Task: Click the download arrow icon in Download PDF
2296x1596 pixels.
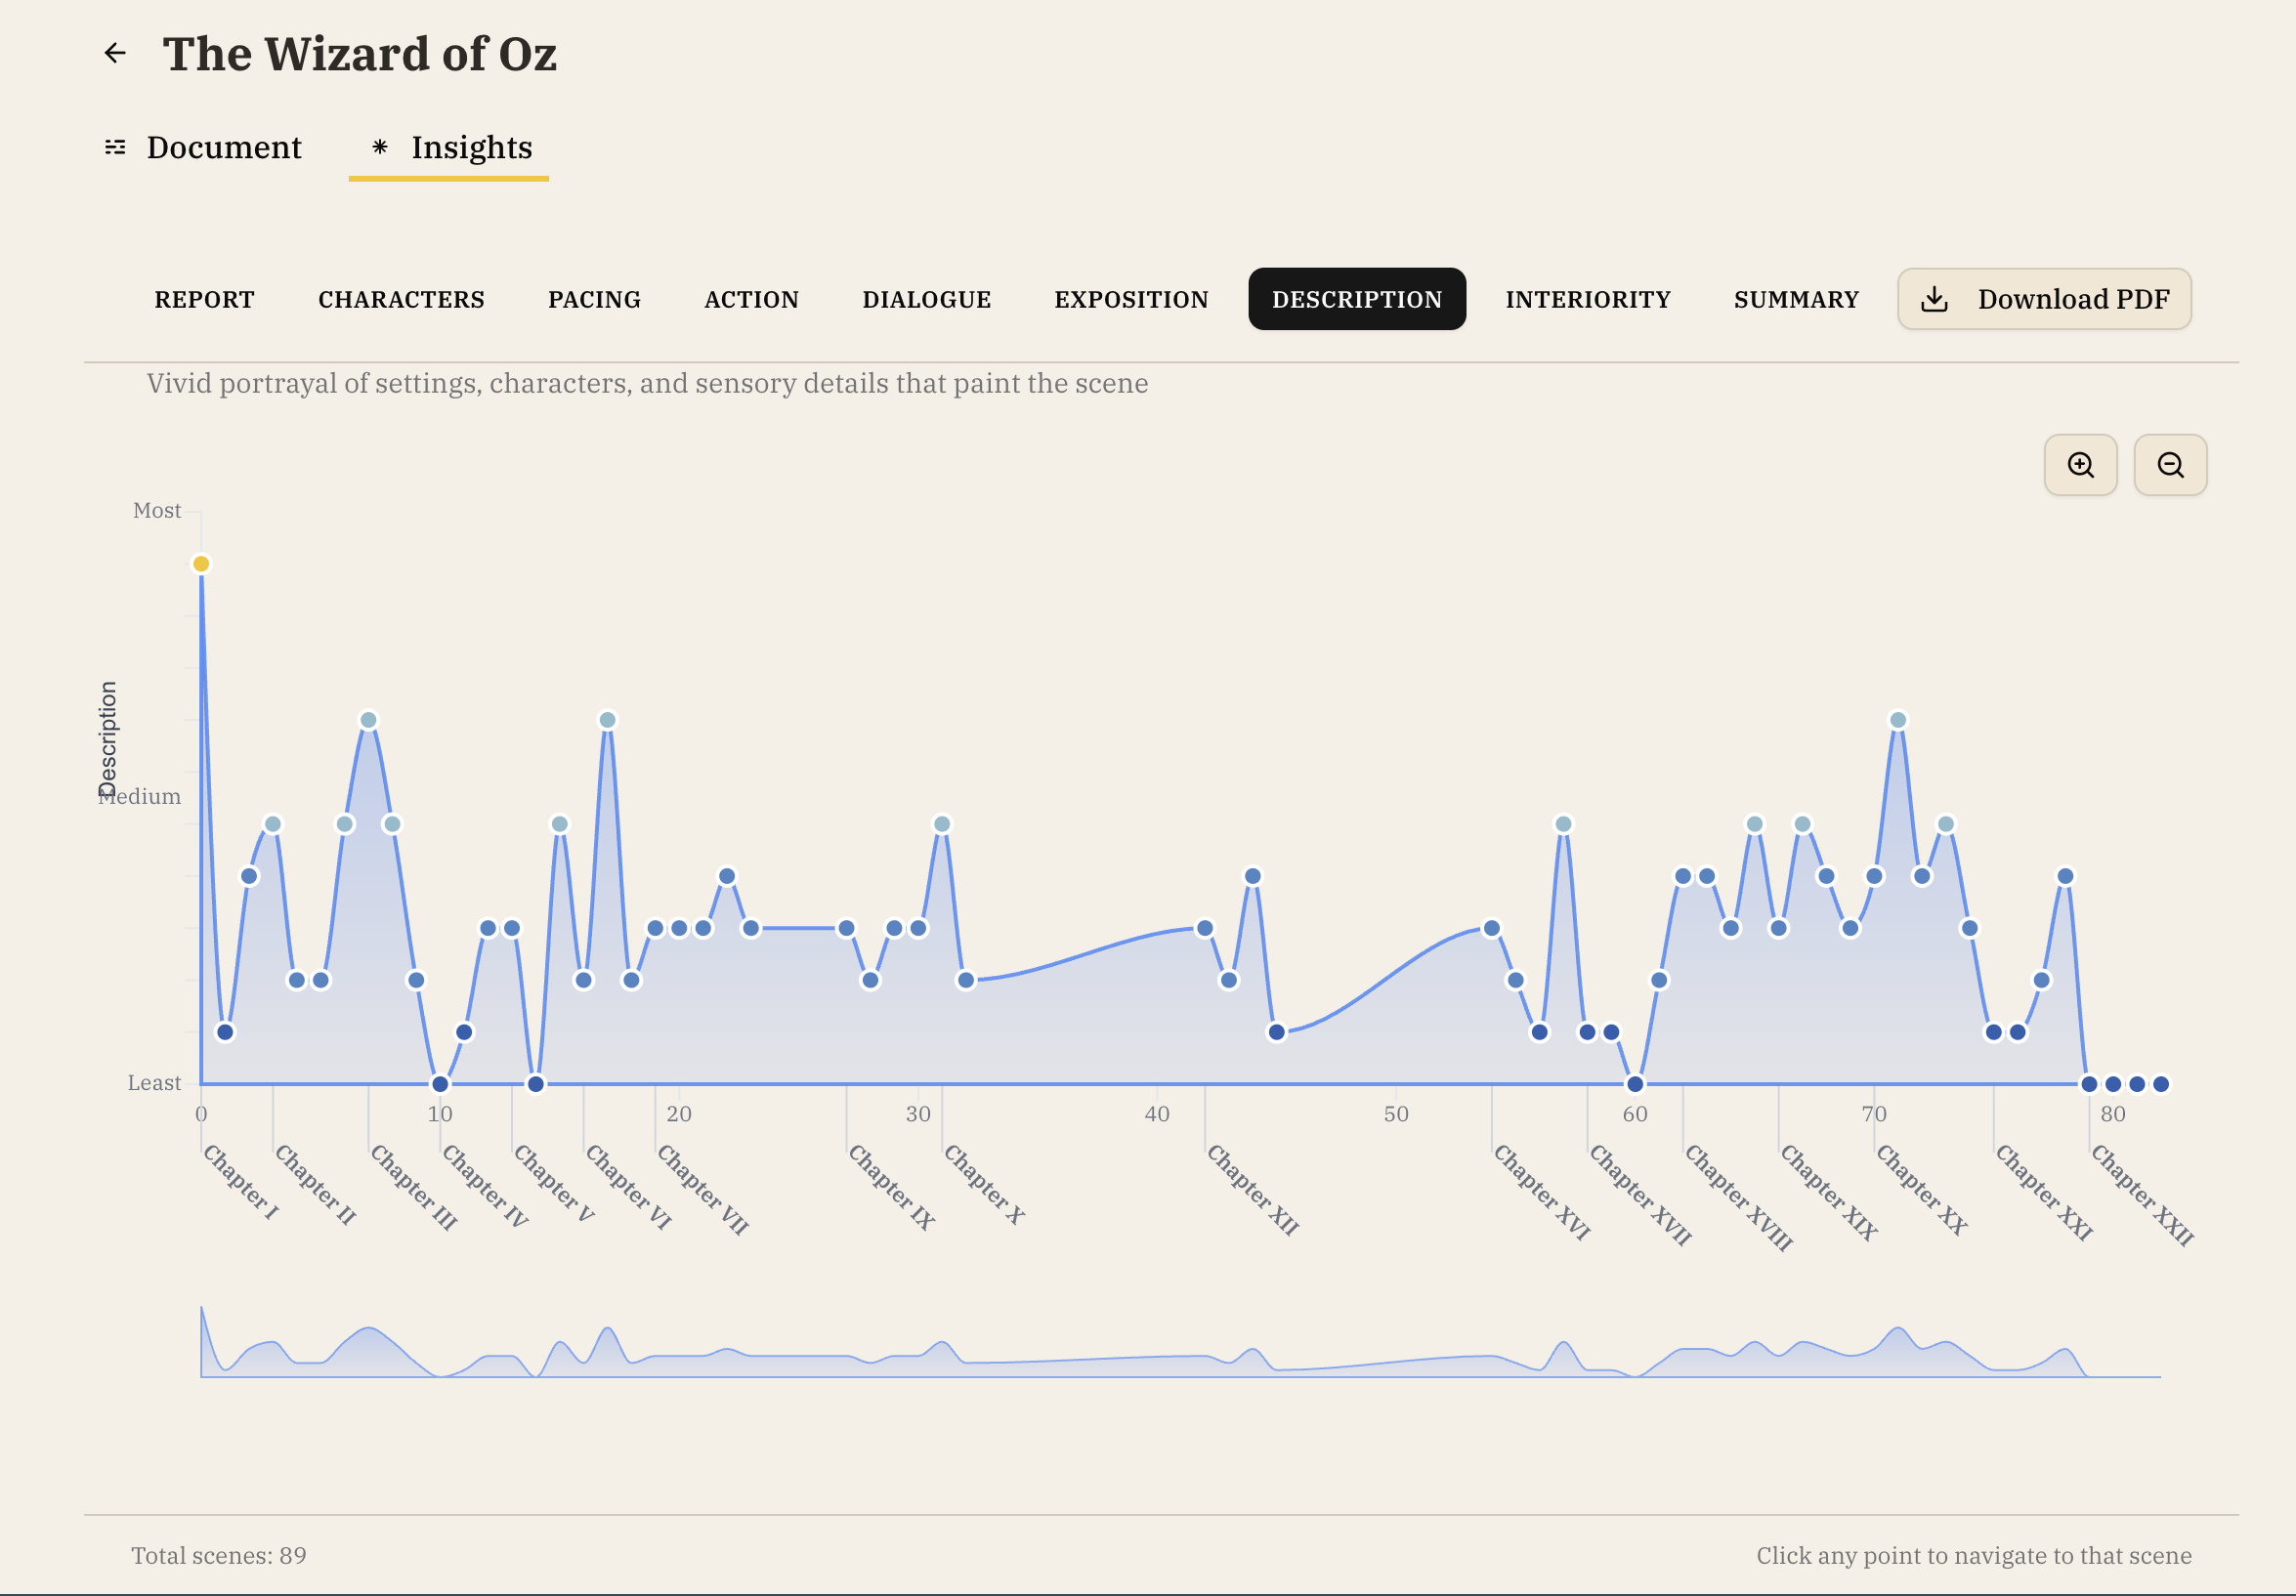Action: pyautogui.click(x=1934, y=298)
